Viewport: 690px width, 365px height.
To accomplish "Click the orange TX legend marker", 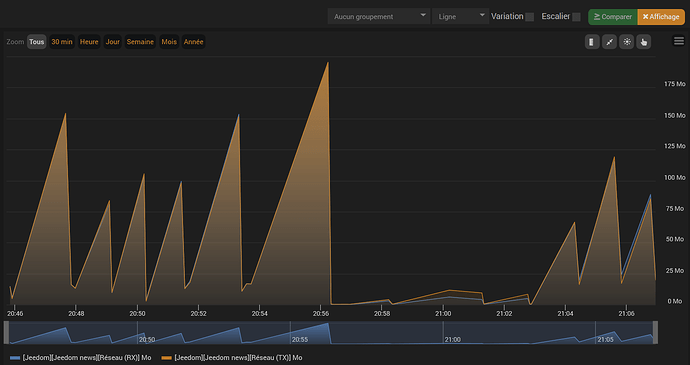I will [x=167, y=358].
